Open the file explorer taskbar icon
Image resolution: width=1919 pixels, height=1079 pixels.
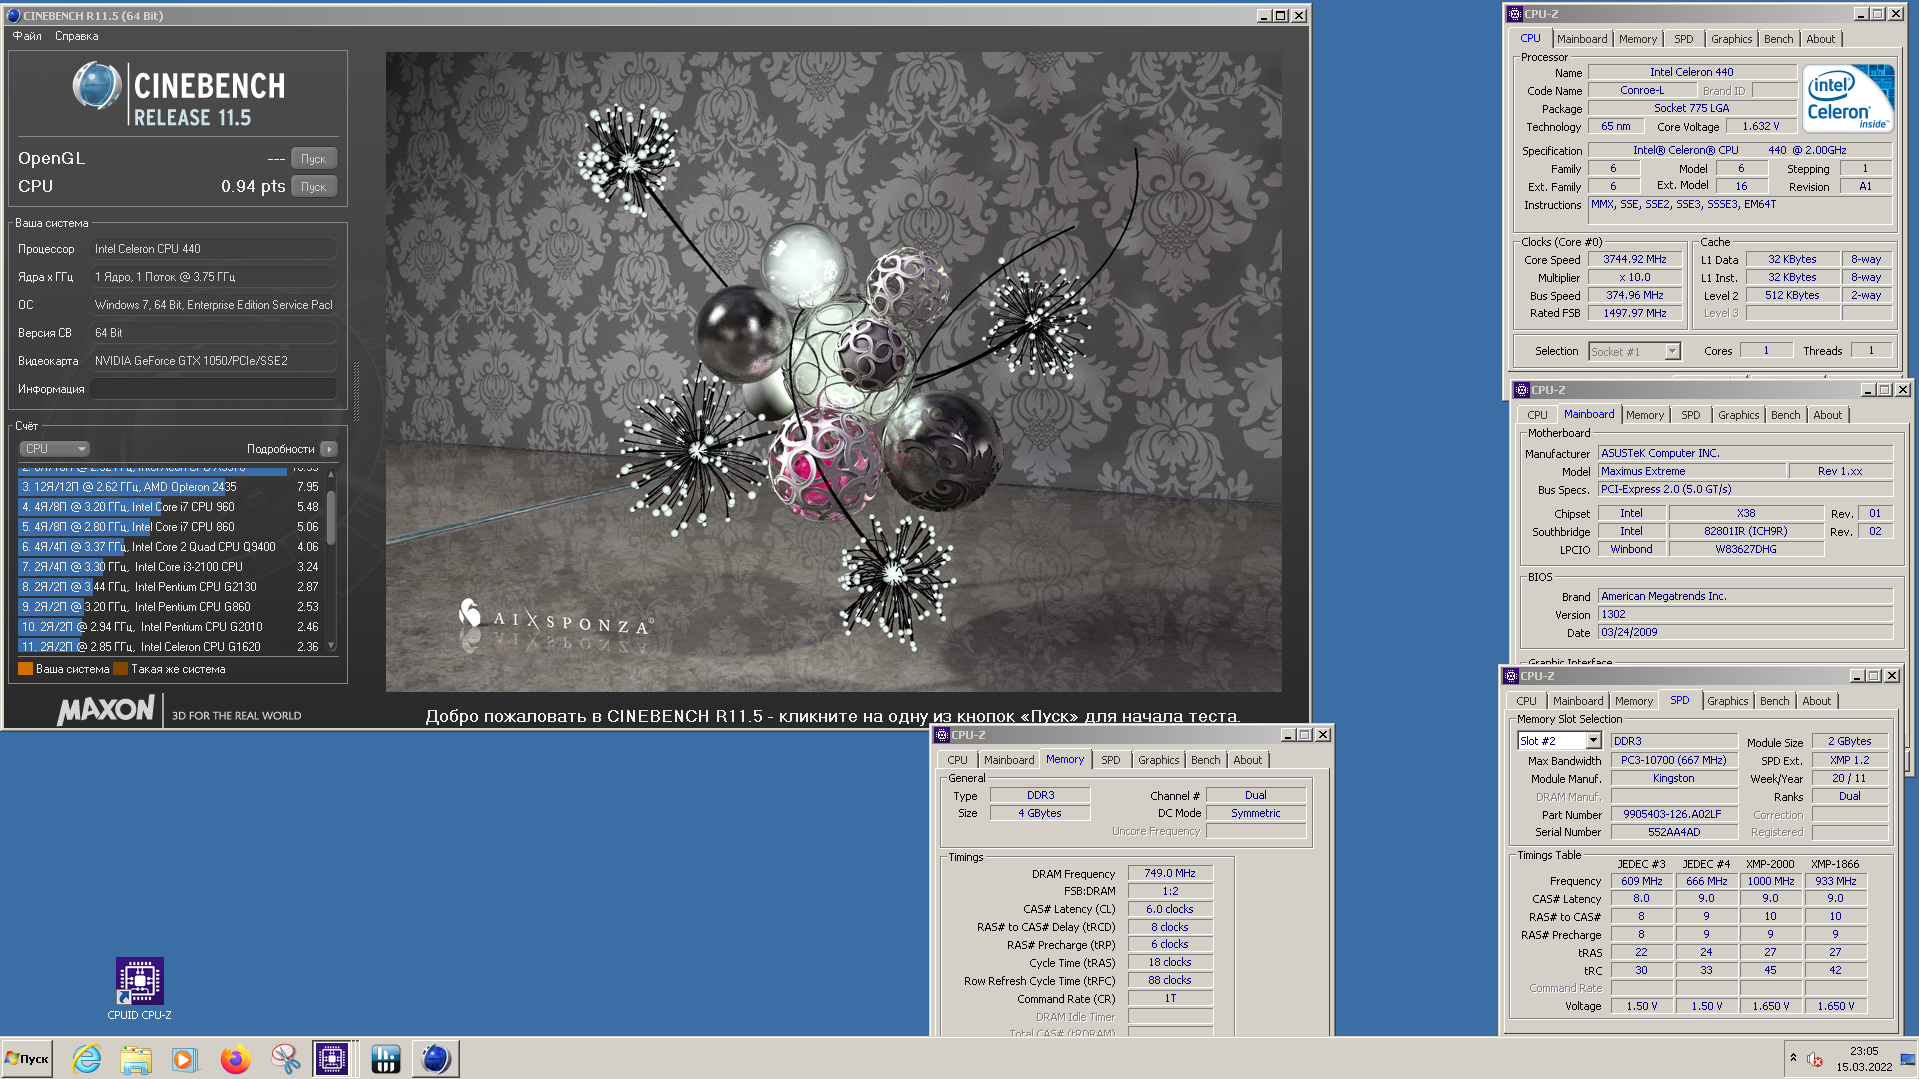(x=136, y=1059)
